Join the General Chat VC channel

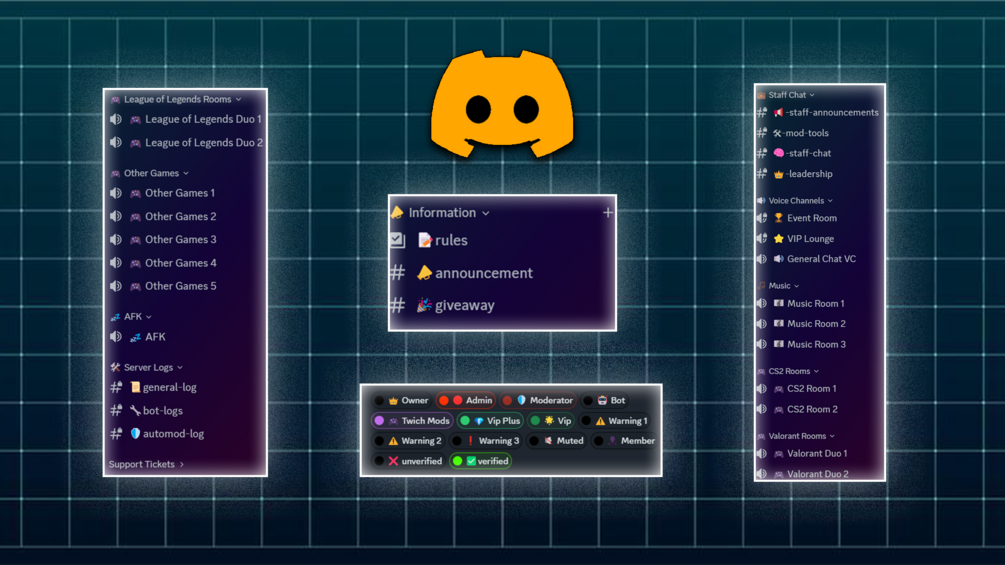coord(807,259)
